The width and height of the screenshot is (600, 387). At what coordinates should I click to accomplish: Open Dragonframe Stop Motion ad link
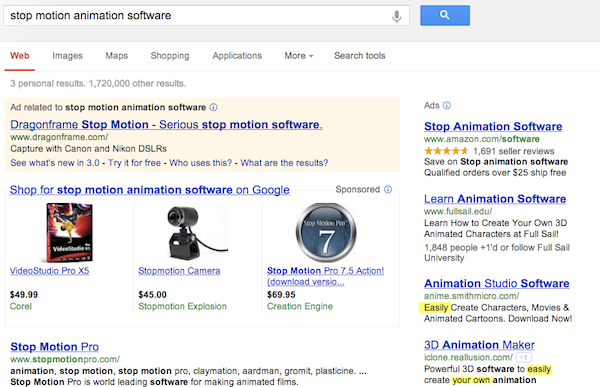pos(166,124)
